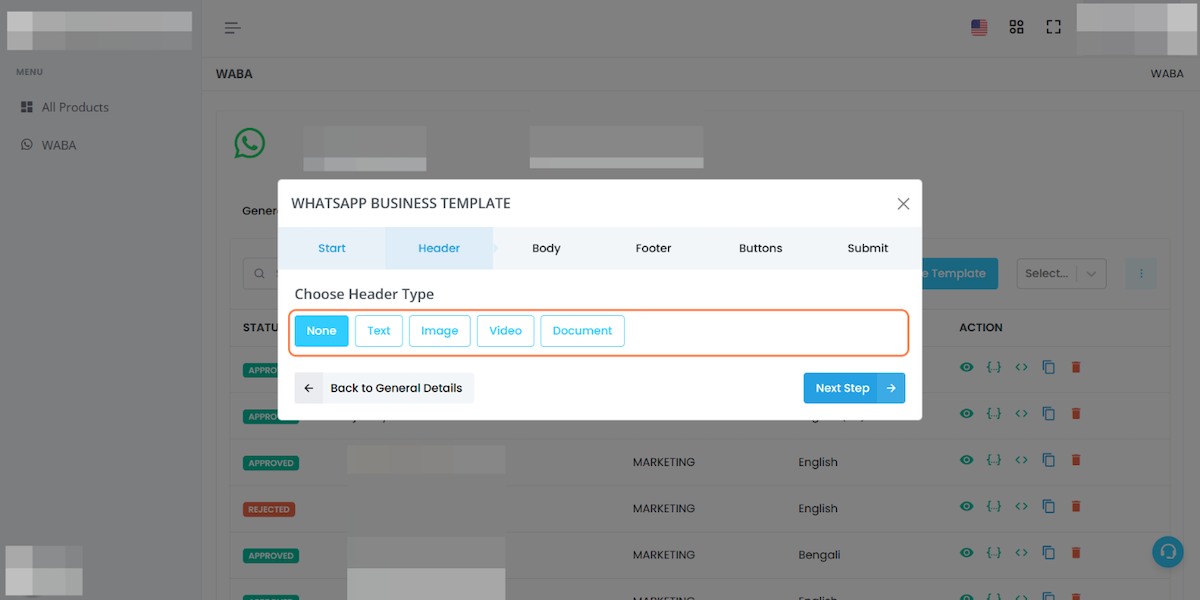Copy the APPROVED MARKETING English row template
The height and width of the screenshot is (600, 1200).
(x=1048, y=460)
